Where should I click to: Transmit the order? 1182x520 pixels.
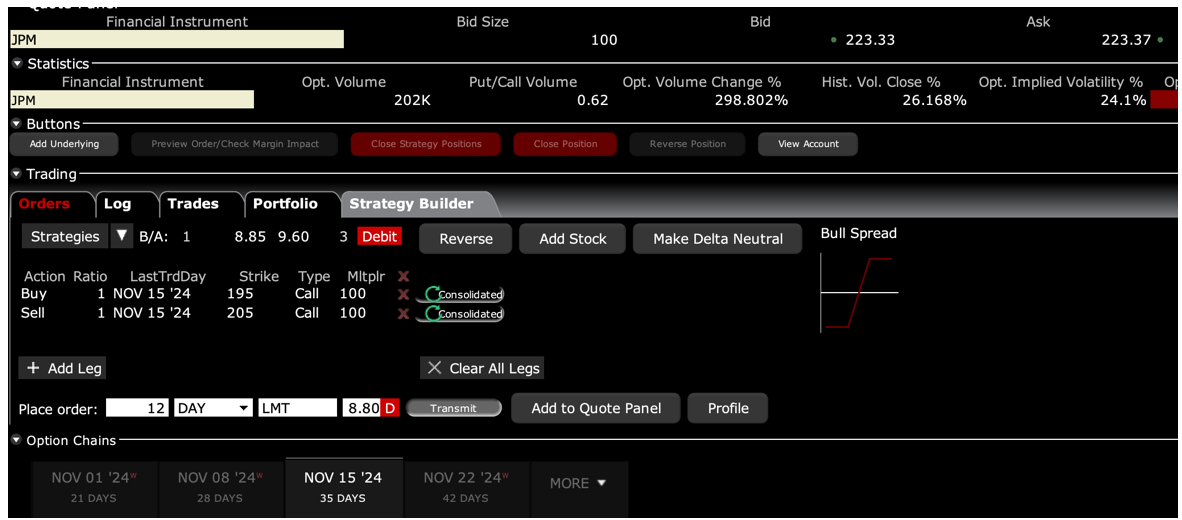tap(454, 408)
